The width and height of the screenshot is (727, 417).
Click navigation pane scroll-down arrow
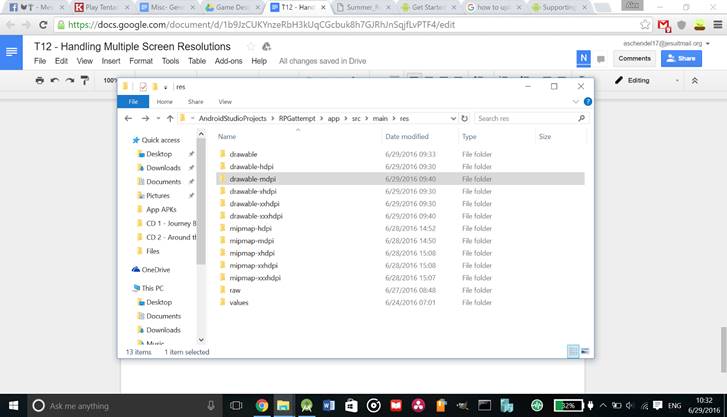(201, 340)
